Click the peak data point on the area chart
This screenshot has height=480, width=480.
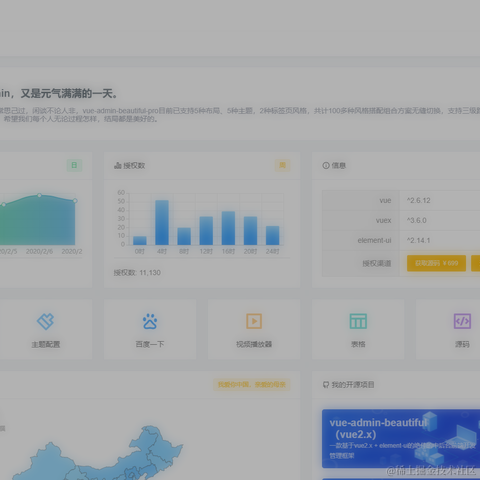(x=39, y=195)
